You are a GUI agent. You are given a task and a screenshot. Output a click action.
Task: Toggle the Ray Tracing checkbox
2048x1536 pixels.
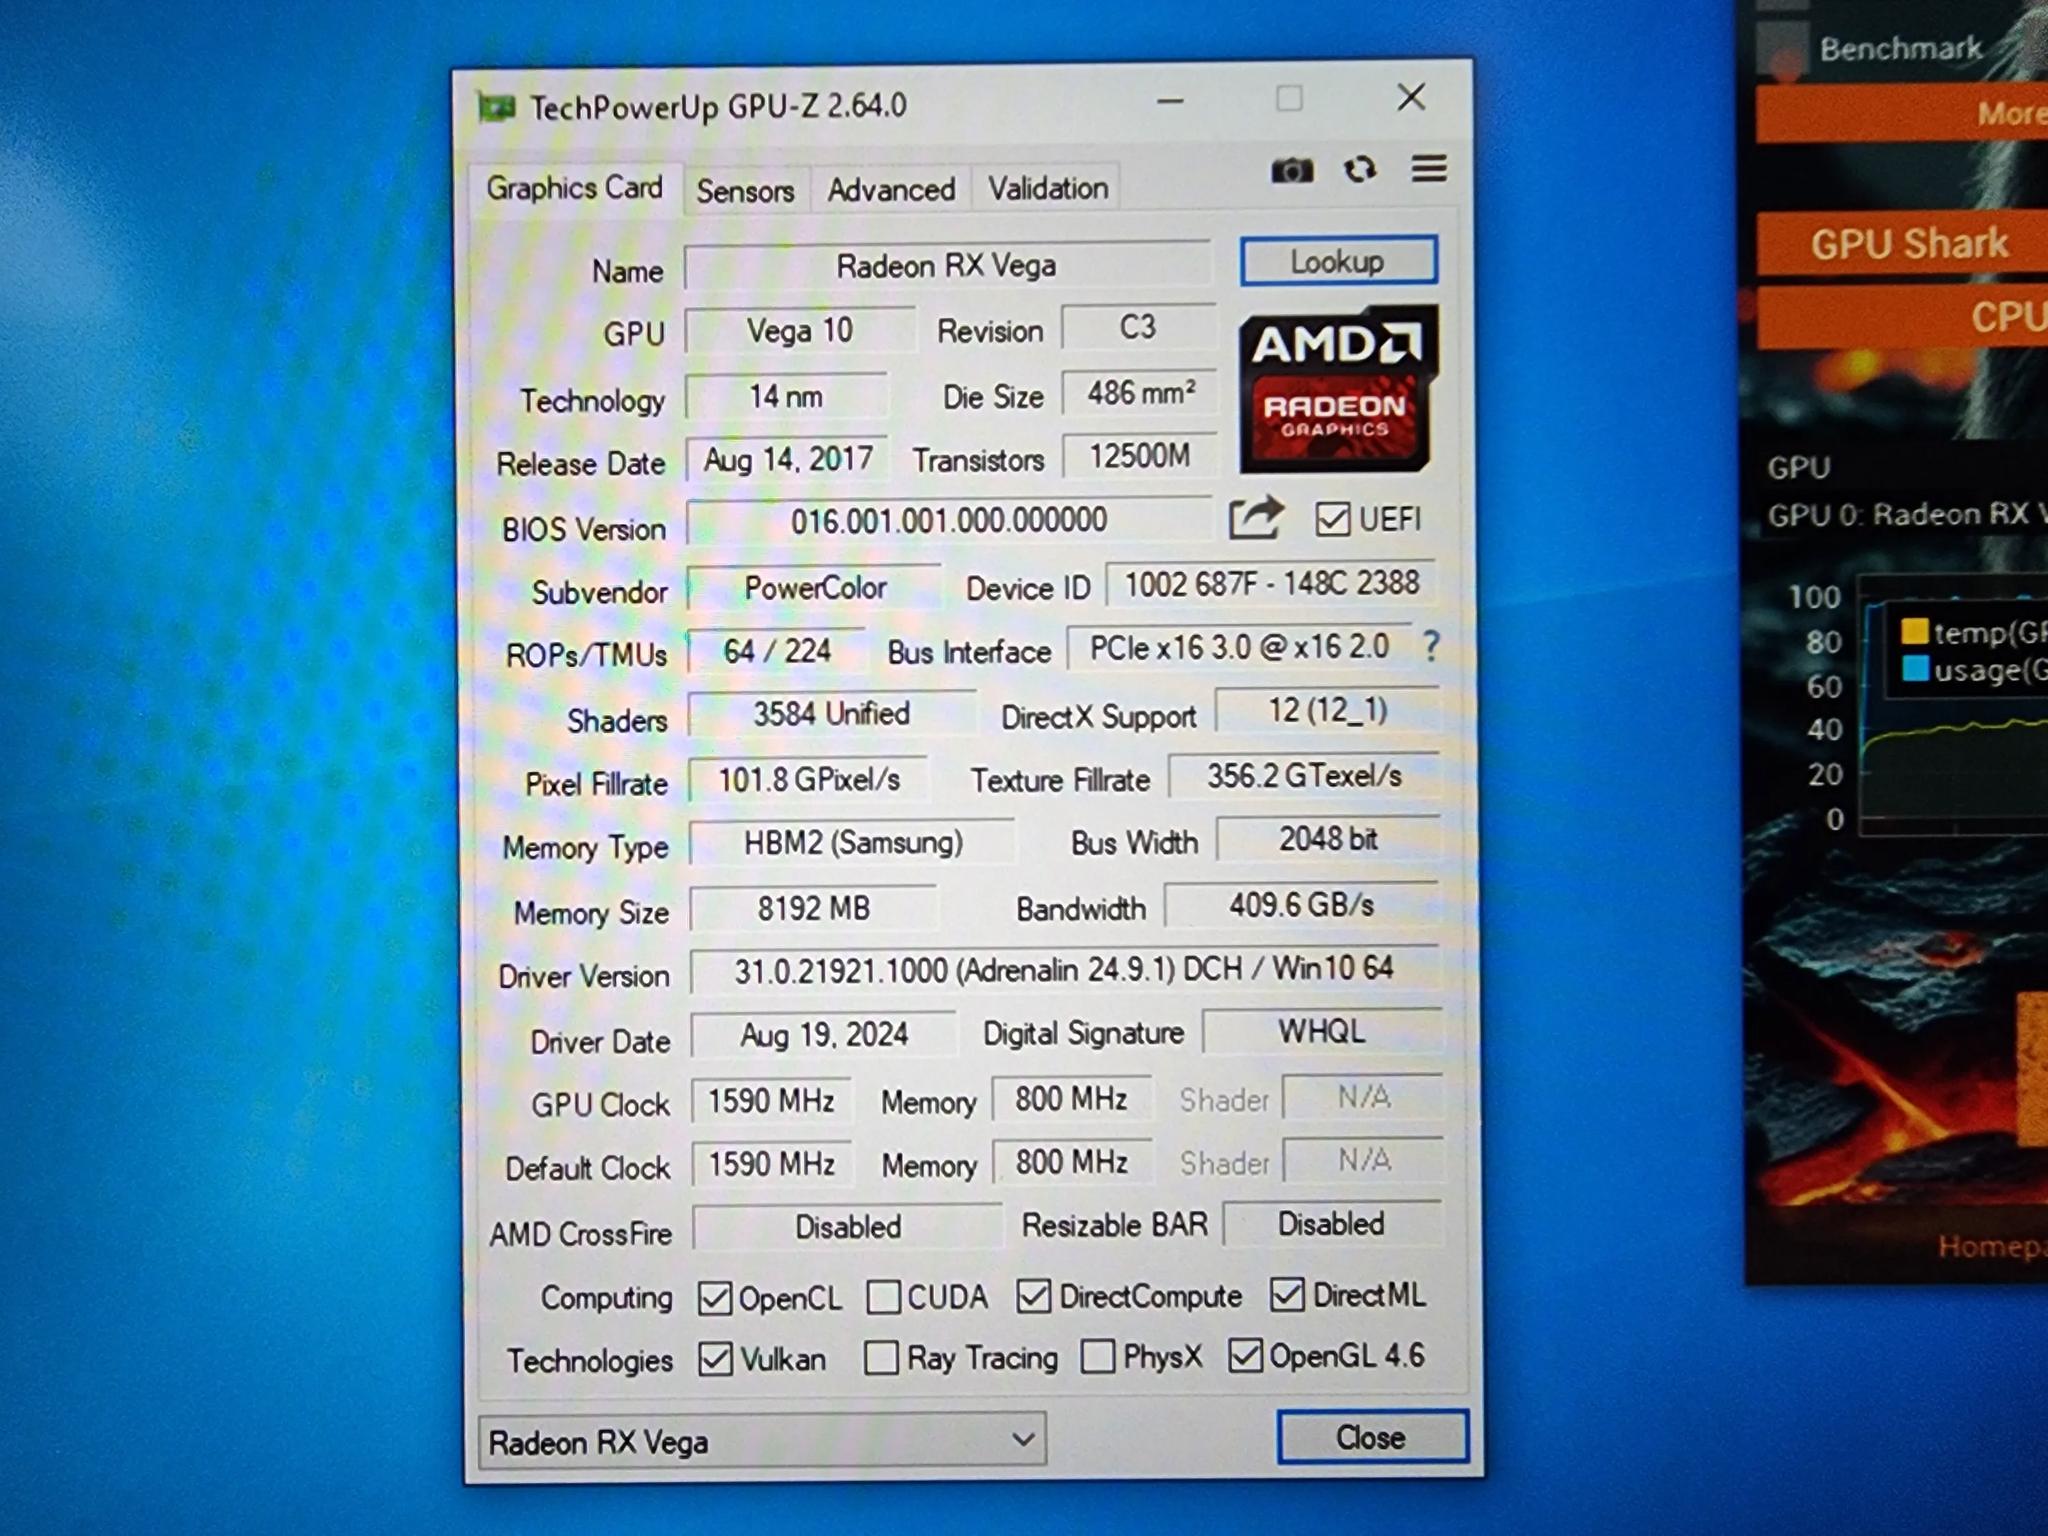point(881,1358)
